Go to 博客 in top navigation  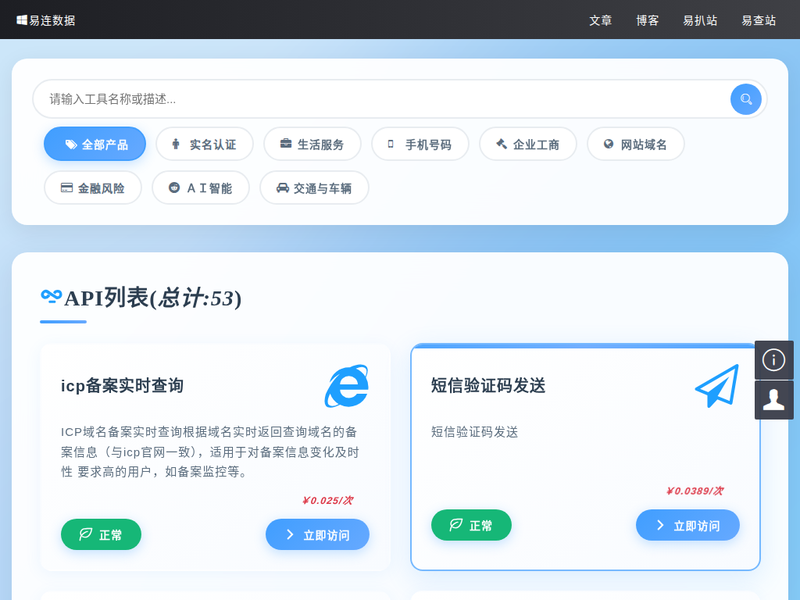[647, 20]
